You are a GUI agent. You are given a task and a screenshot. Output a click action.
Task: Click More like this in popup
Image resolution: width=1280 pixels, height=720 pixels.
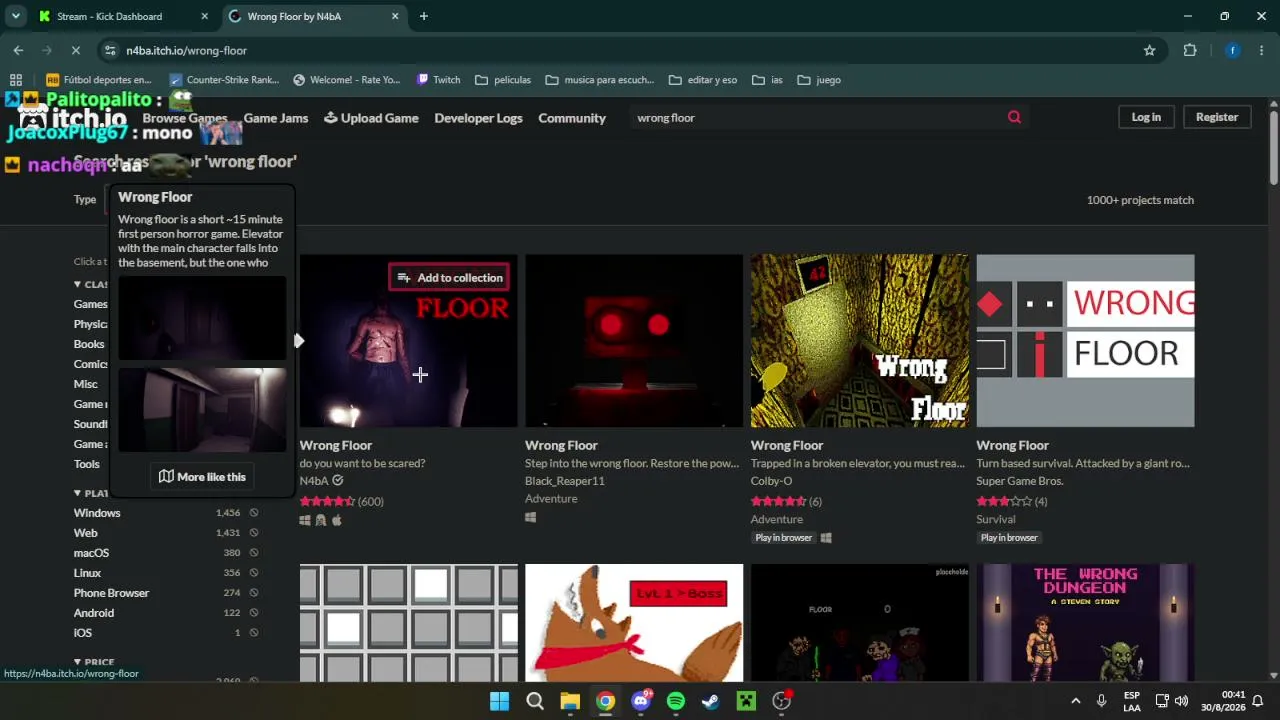coord(202,477)
